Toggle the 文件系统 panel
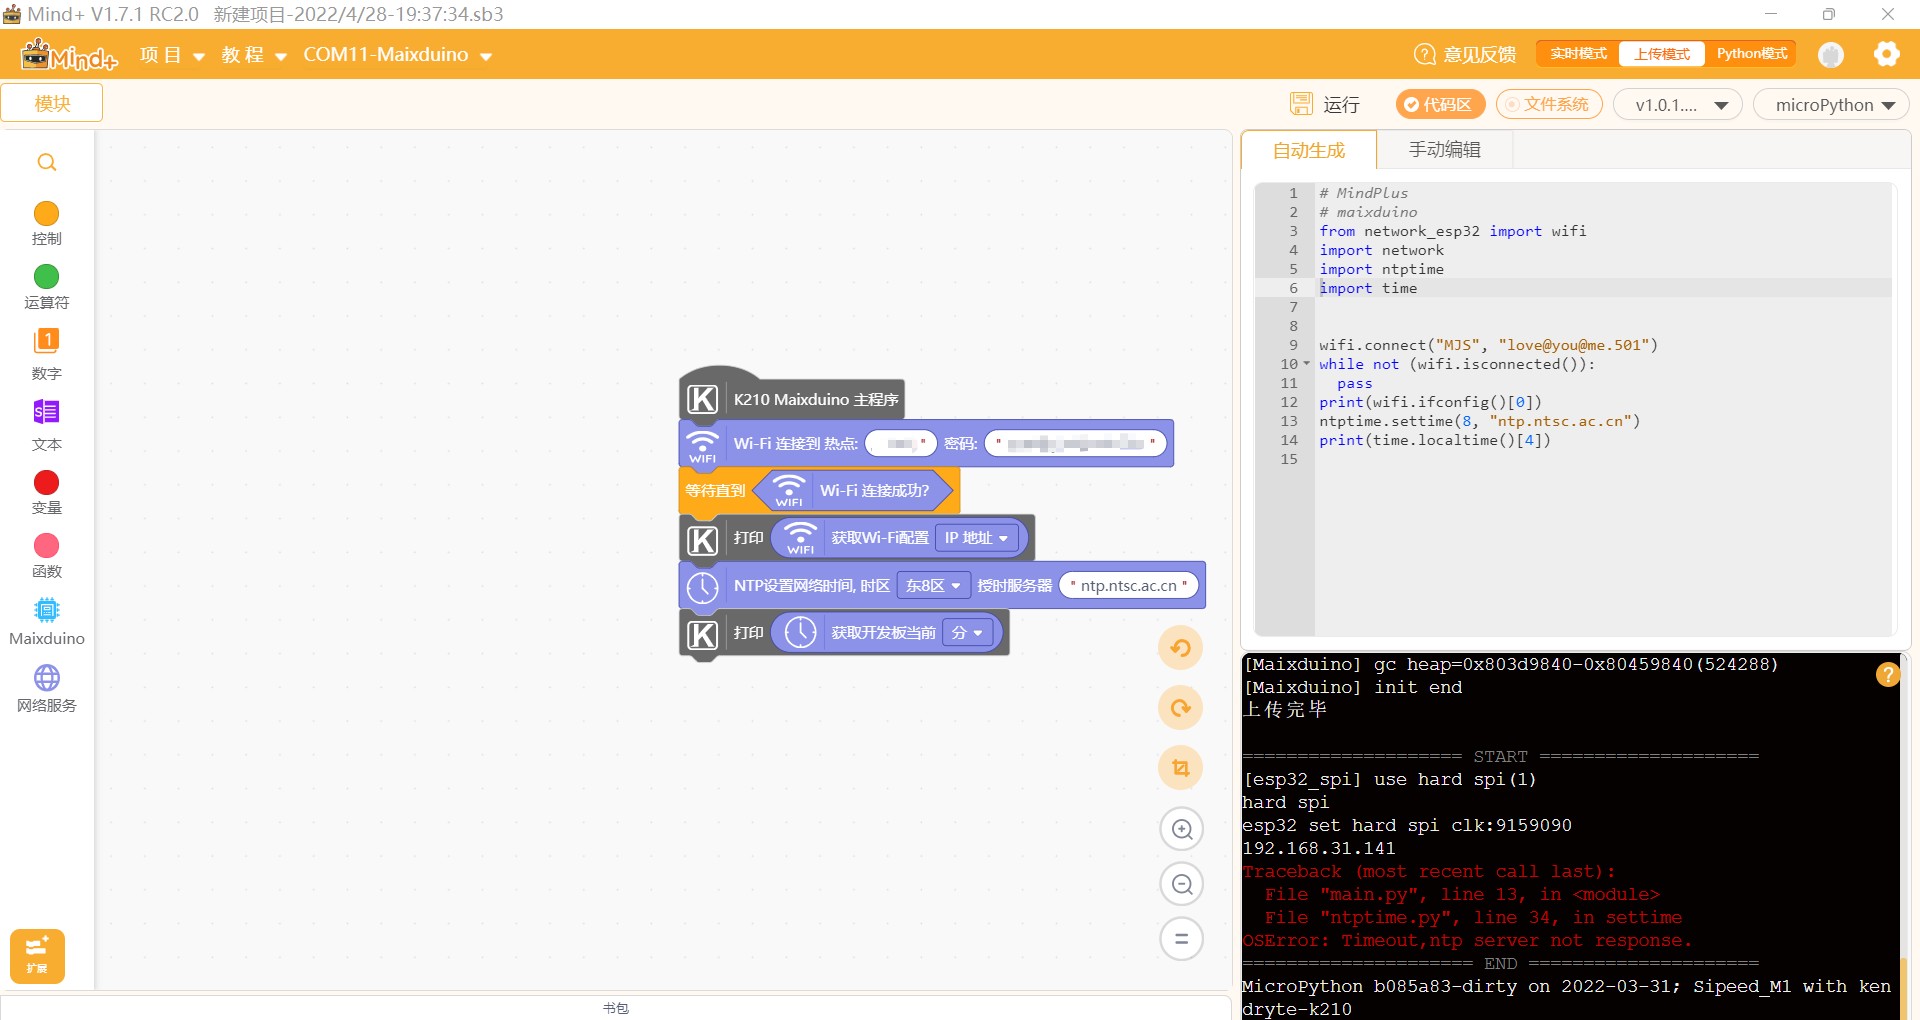This screenshot has width=1920, height=1020. [1549, 104]
